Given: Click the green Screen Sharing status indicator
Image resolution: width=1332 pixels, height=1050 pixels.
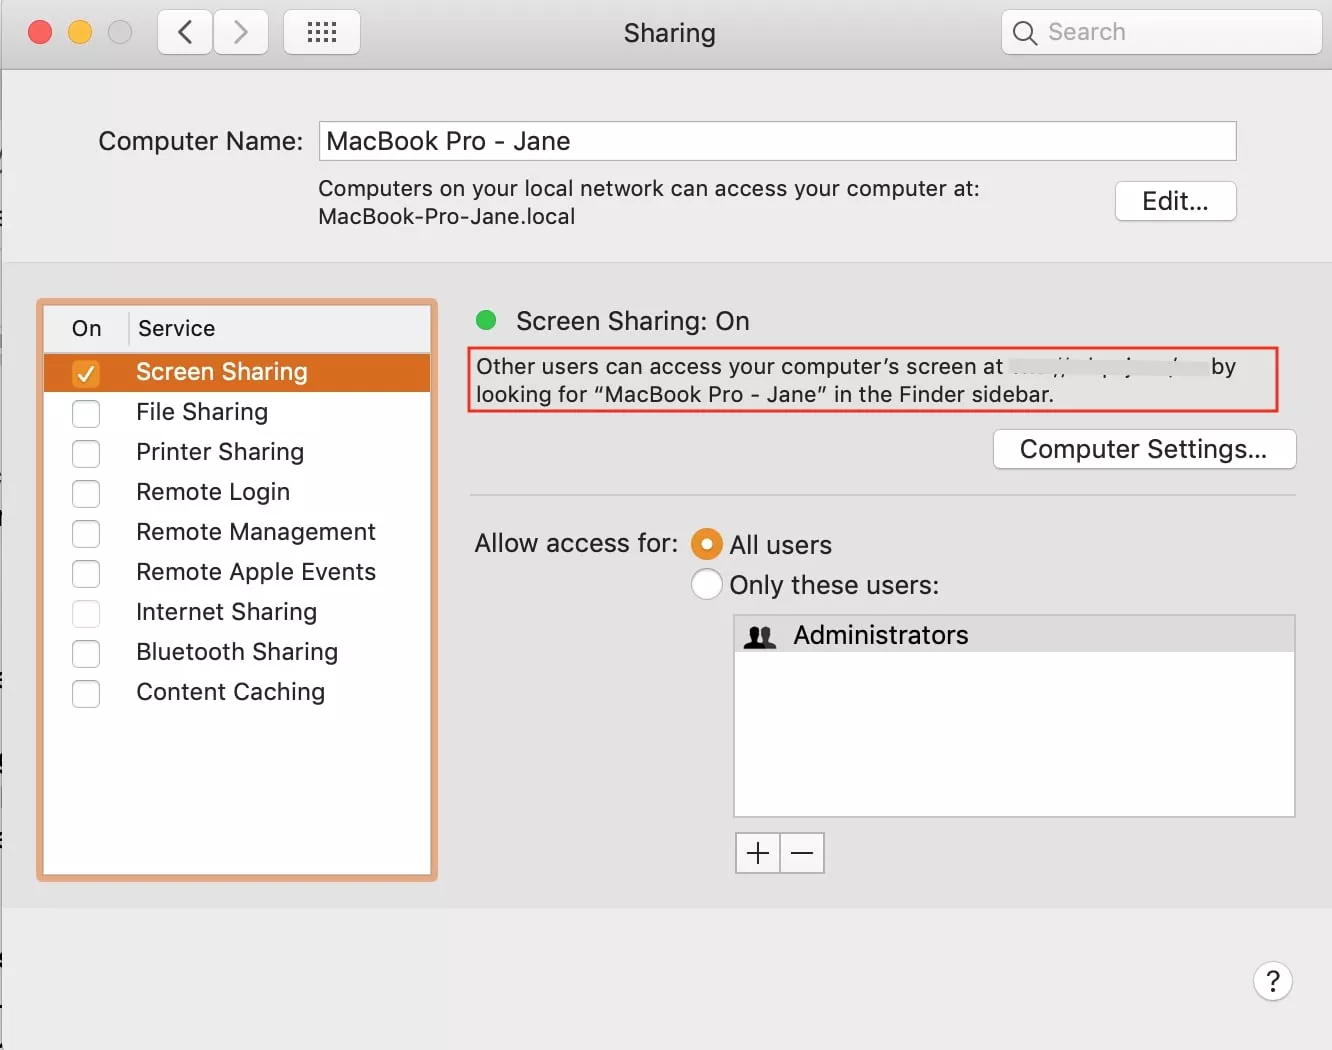Looking at the screenshot, I should (486, 320).
